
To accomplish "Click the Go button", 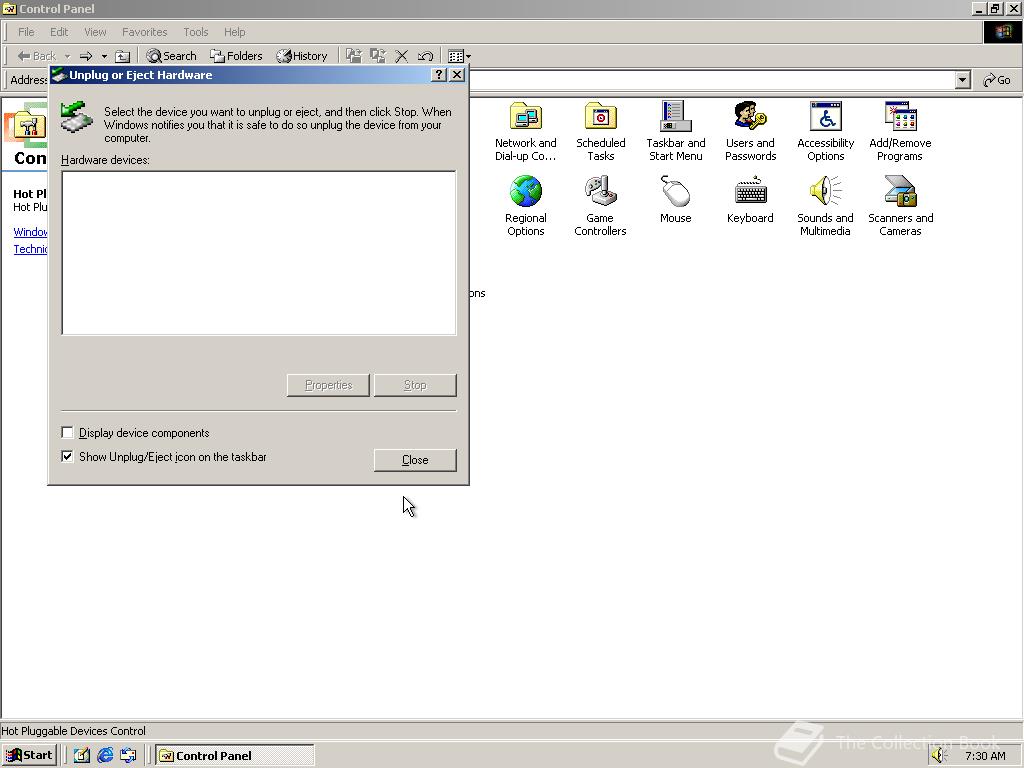I will click(997, 80).
